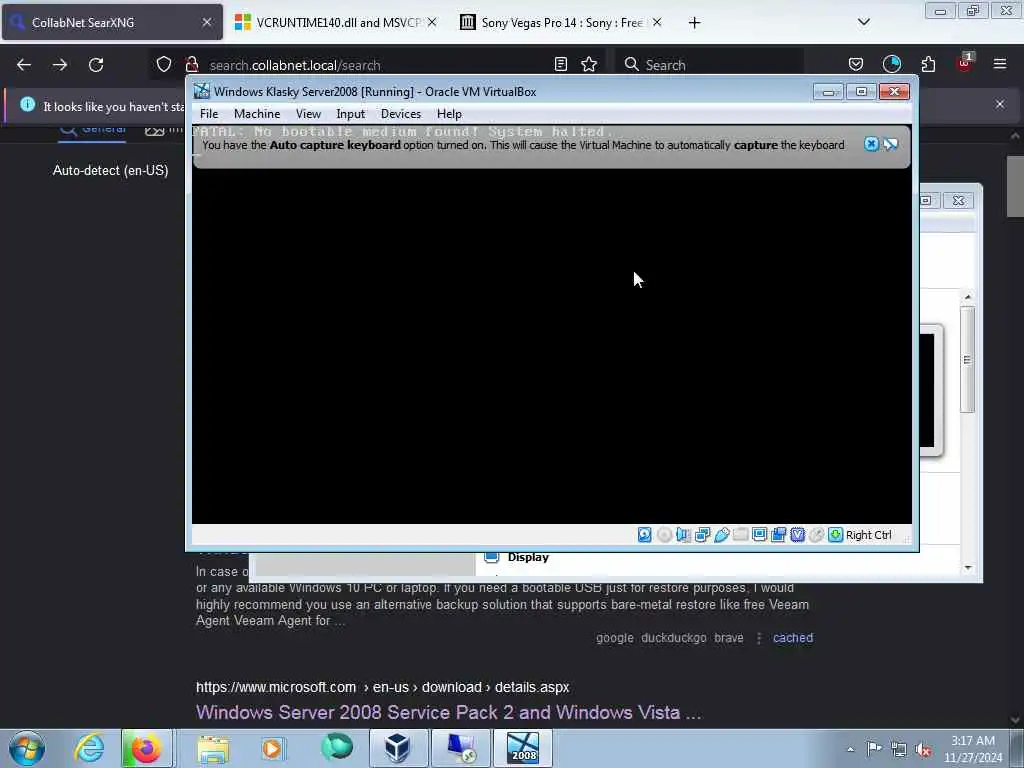Open a new Firefox tab
This screenshot has width=1024, height=768.
pyautogui.click(x=694, y=23)
